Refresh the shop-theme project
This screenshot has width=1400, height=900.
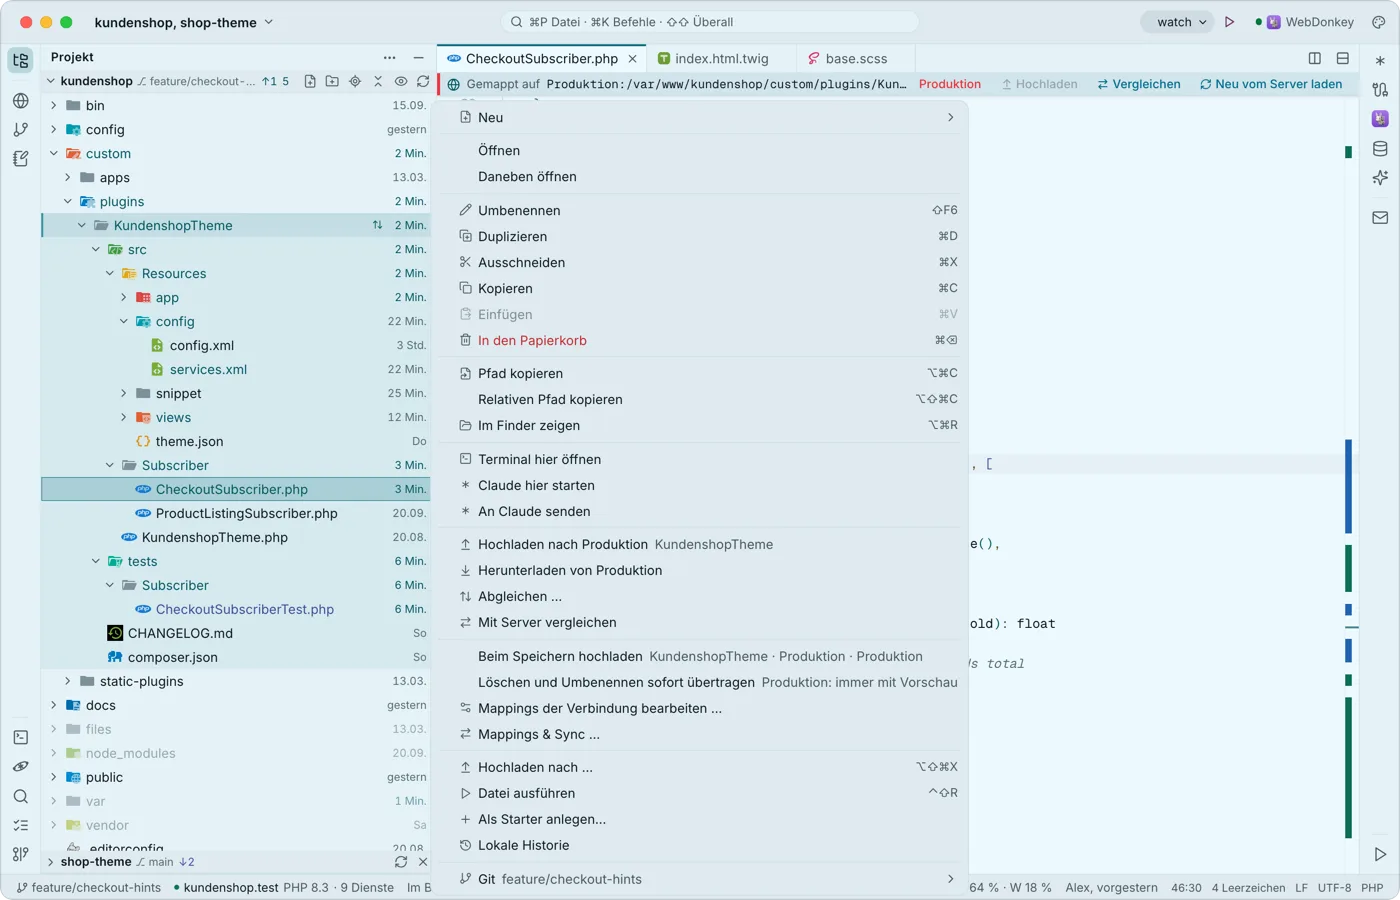coord(401,862)
